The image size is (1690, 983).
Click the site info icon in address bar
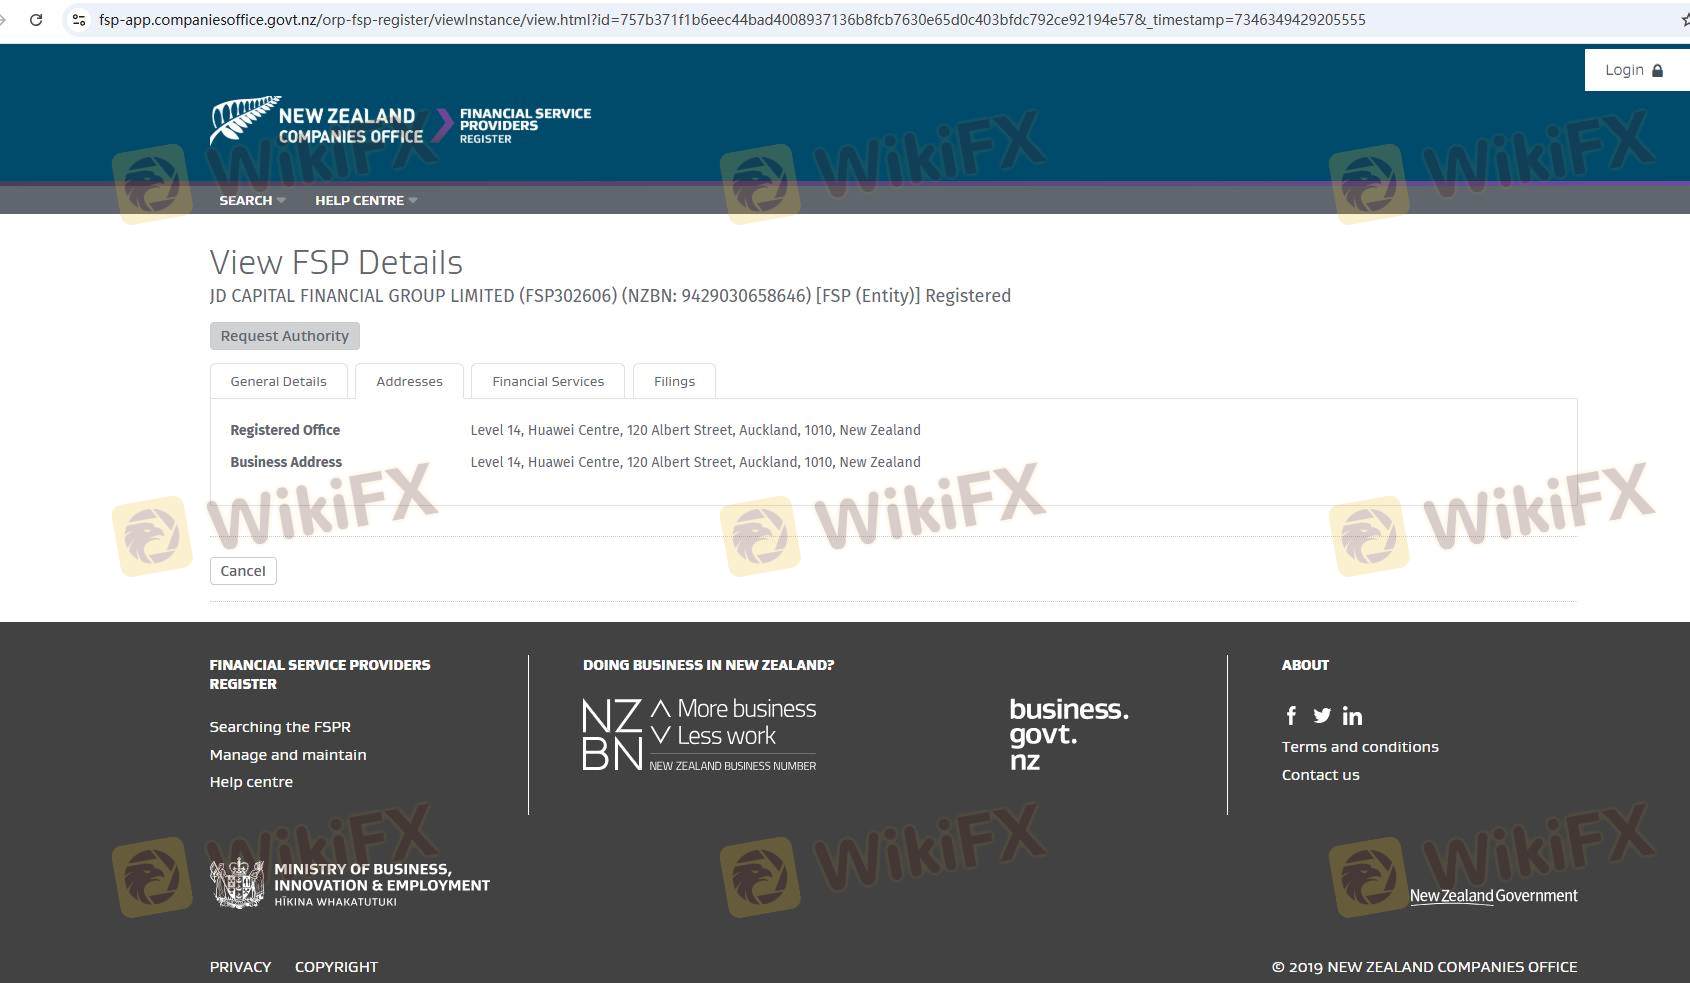[79, 20]
